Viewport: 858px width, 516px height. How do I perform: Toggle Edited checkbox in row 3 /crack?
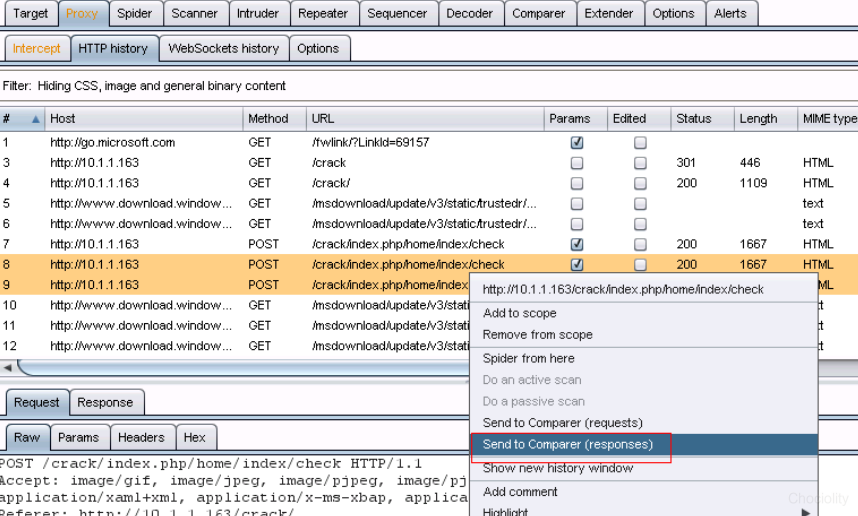[x=640, y=163]
